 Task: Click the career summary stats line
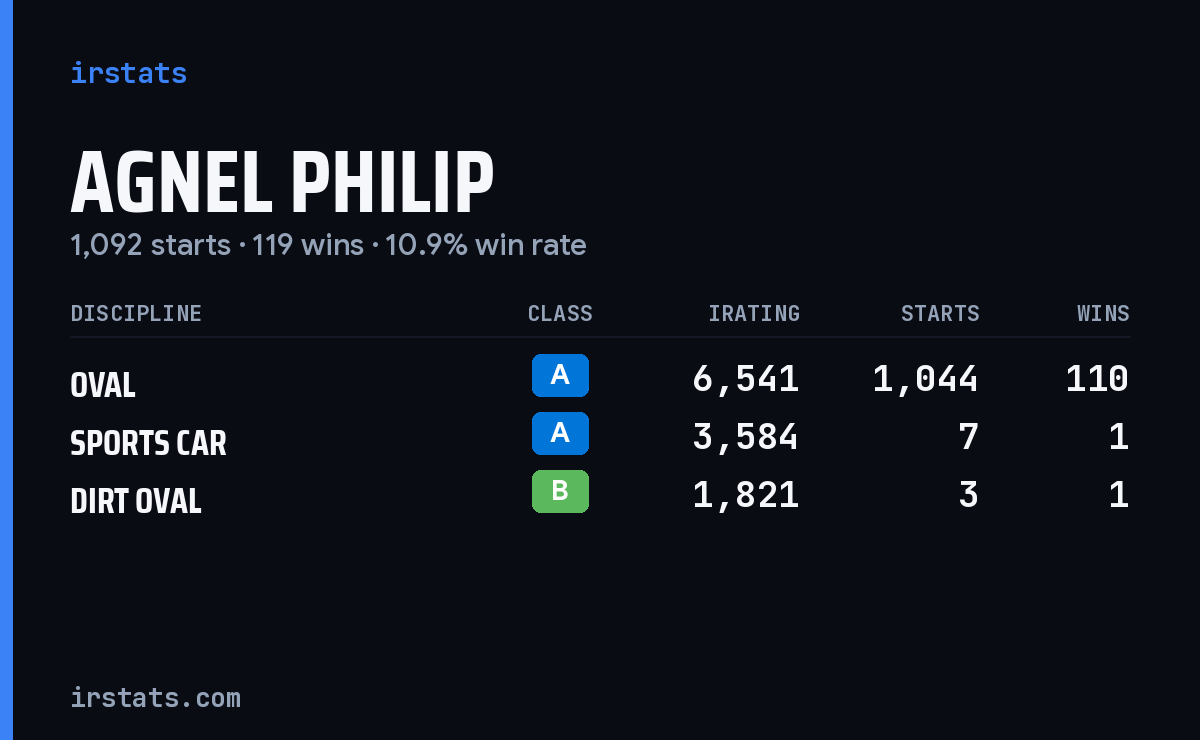point(328,245)
